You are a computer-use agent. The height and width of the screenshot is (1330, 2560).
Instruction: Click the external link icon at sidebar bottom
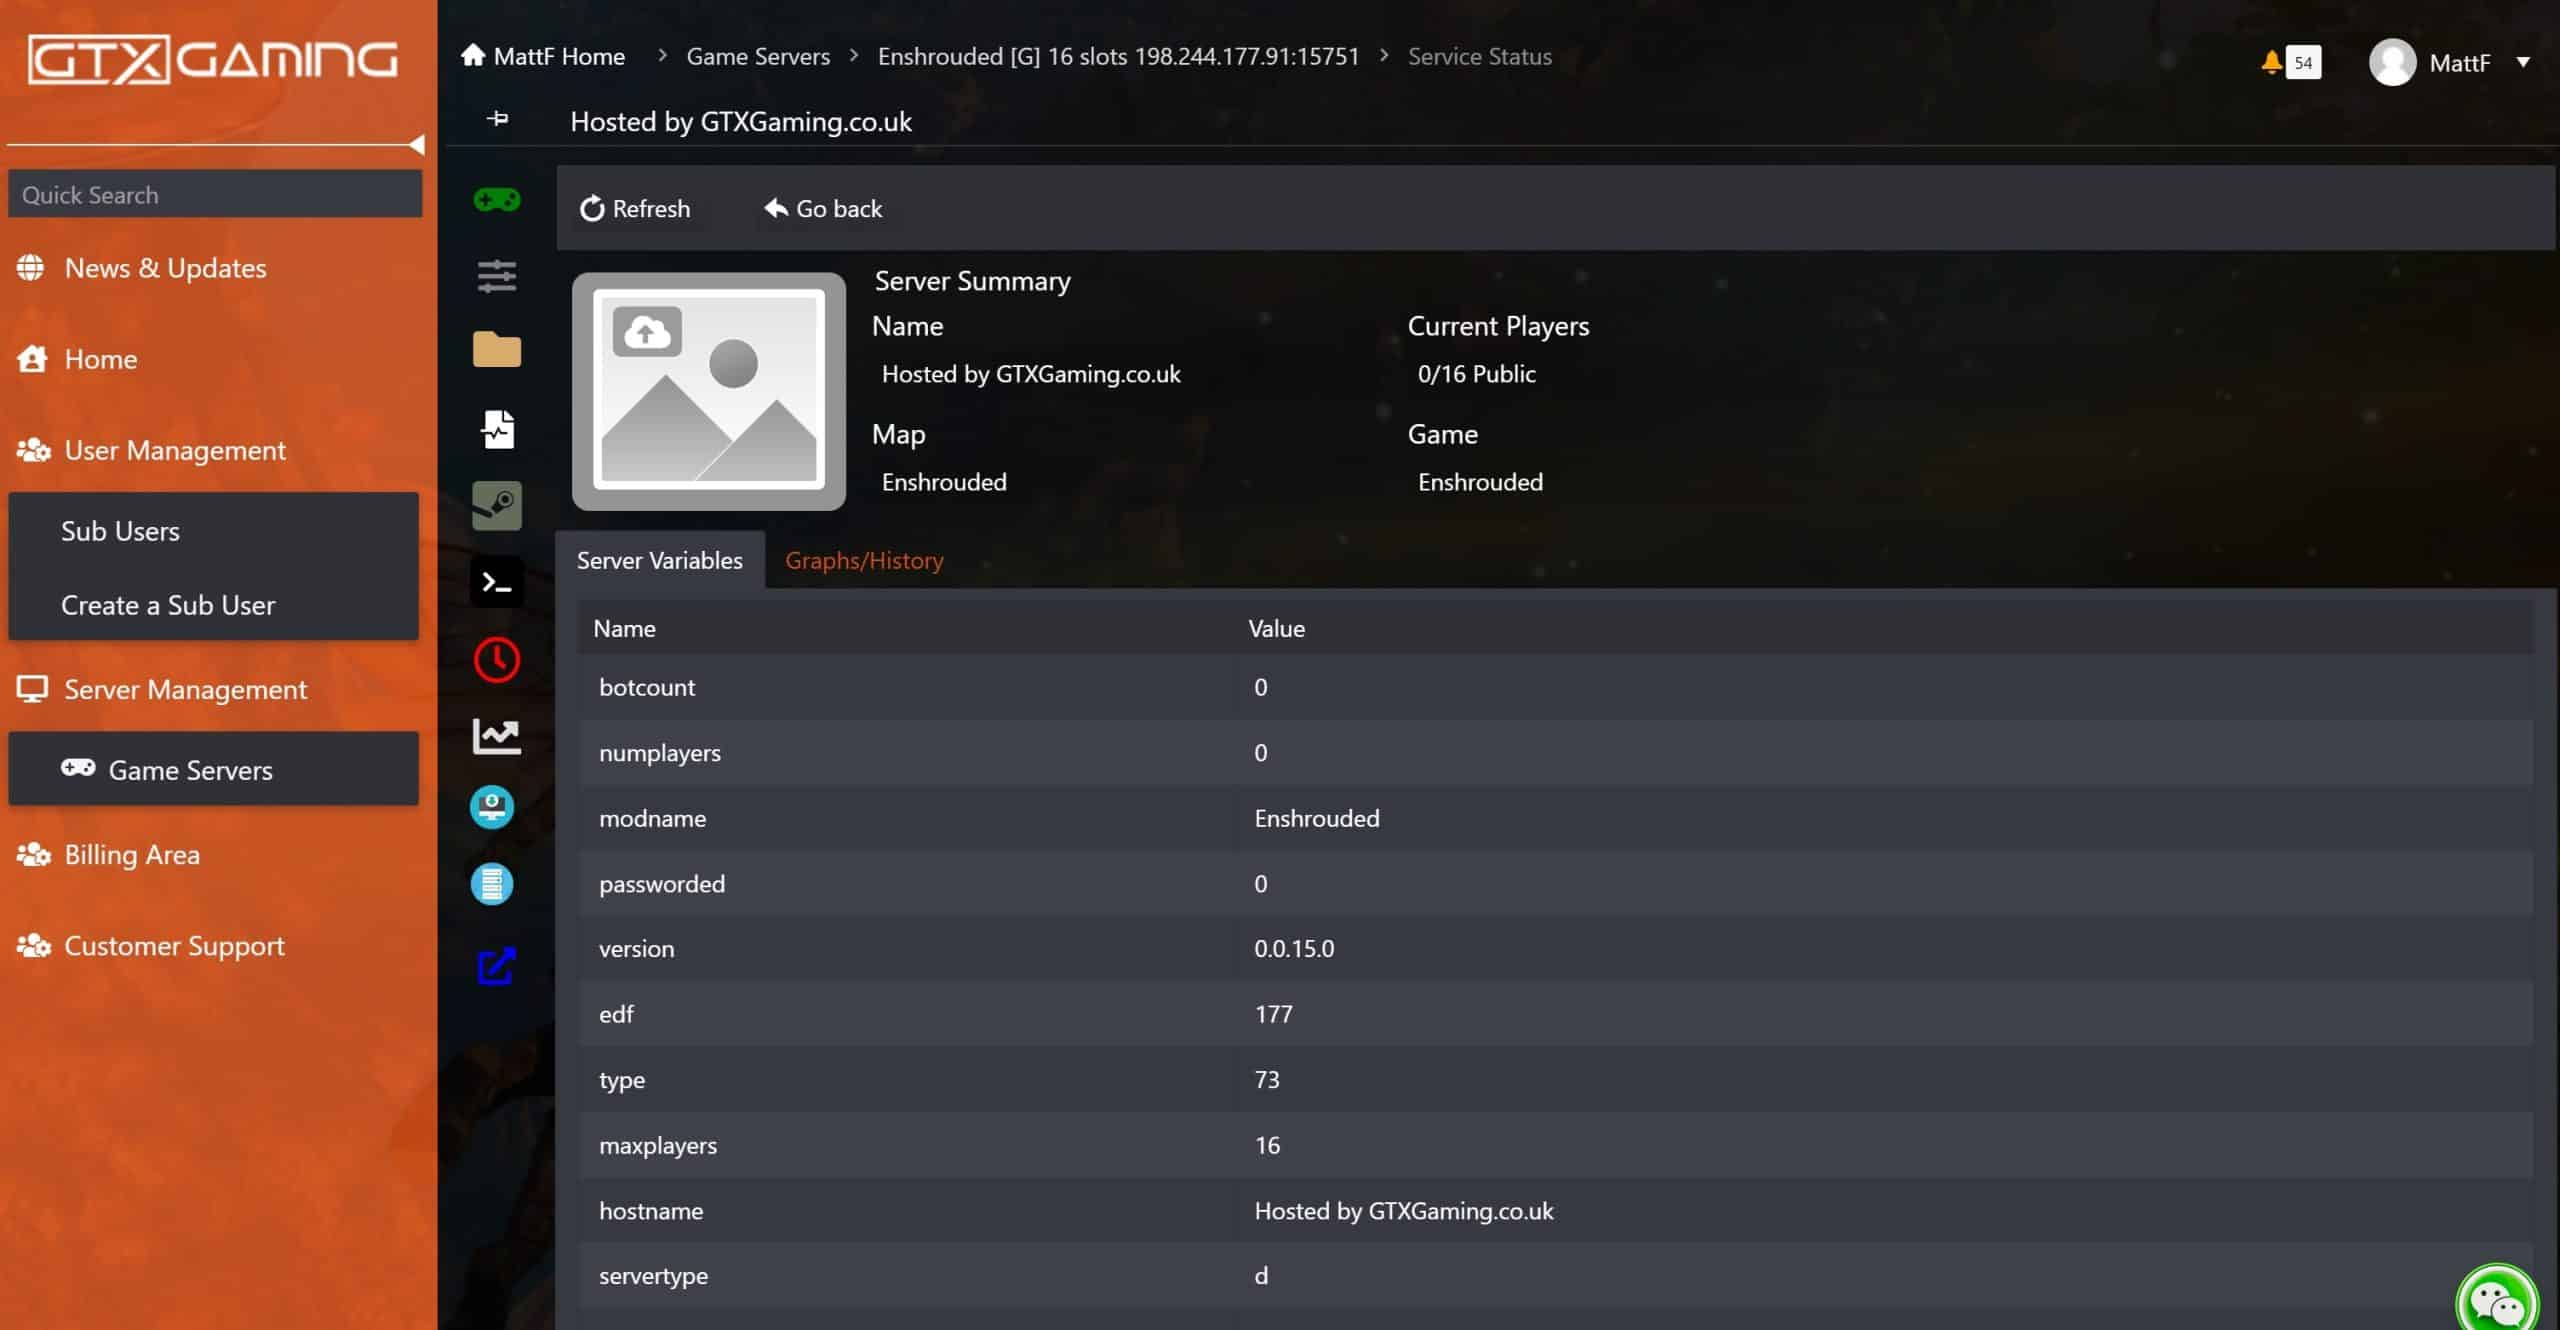click(496, 966)
